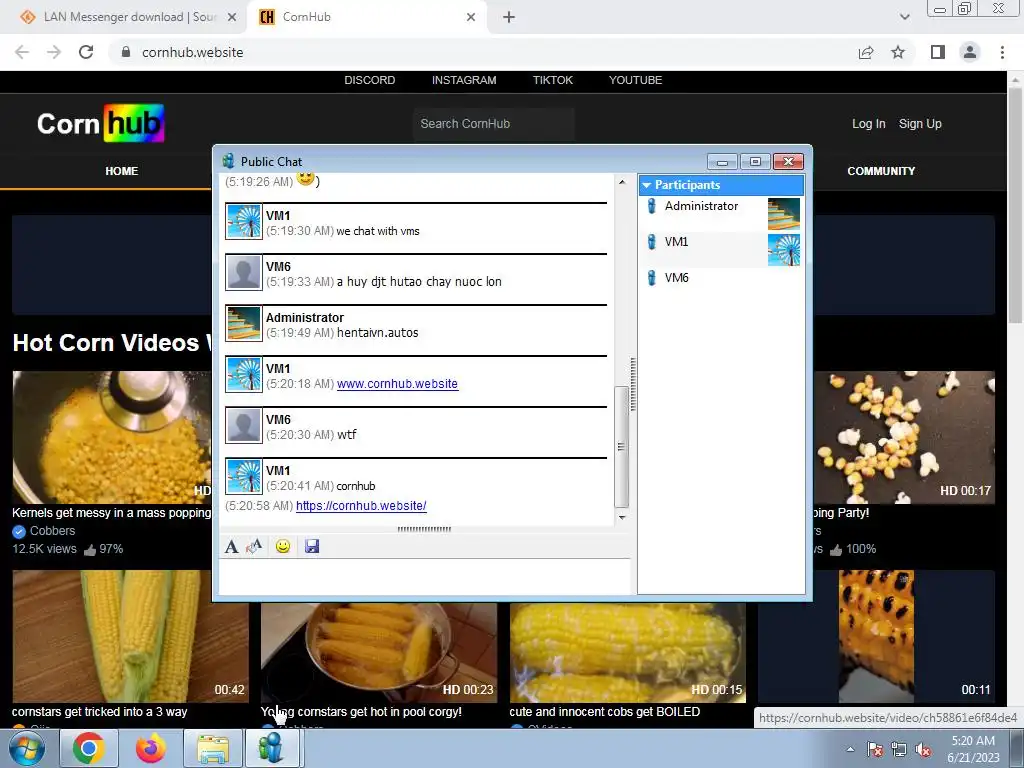The width and height of the screenshot is (1024, 768).
Task: Click the address bar URL field
Action: pos(483,52)
